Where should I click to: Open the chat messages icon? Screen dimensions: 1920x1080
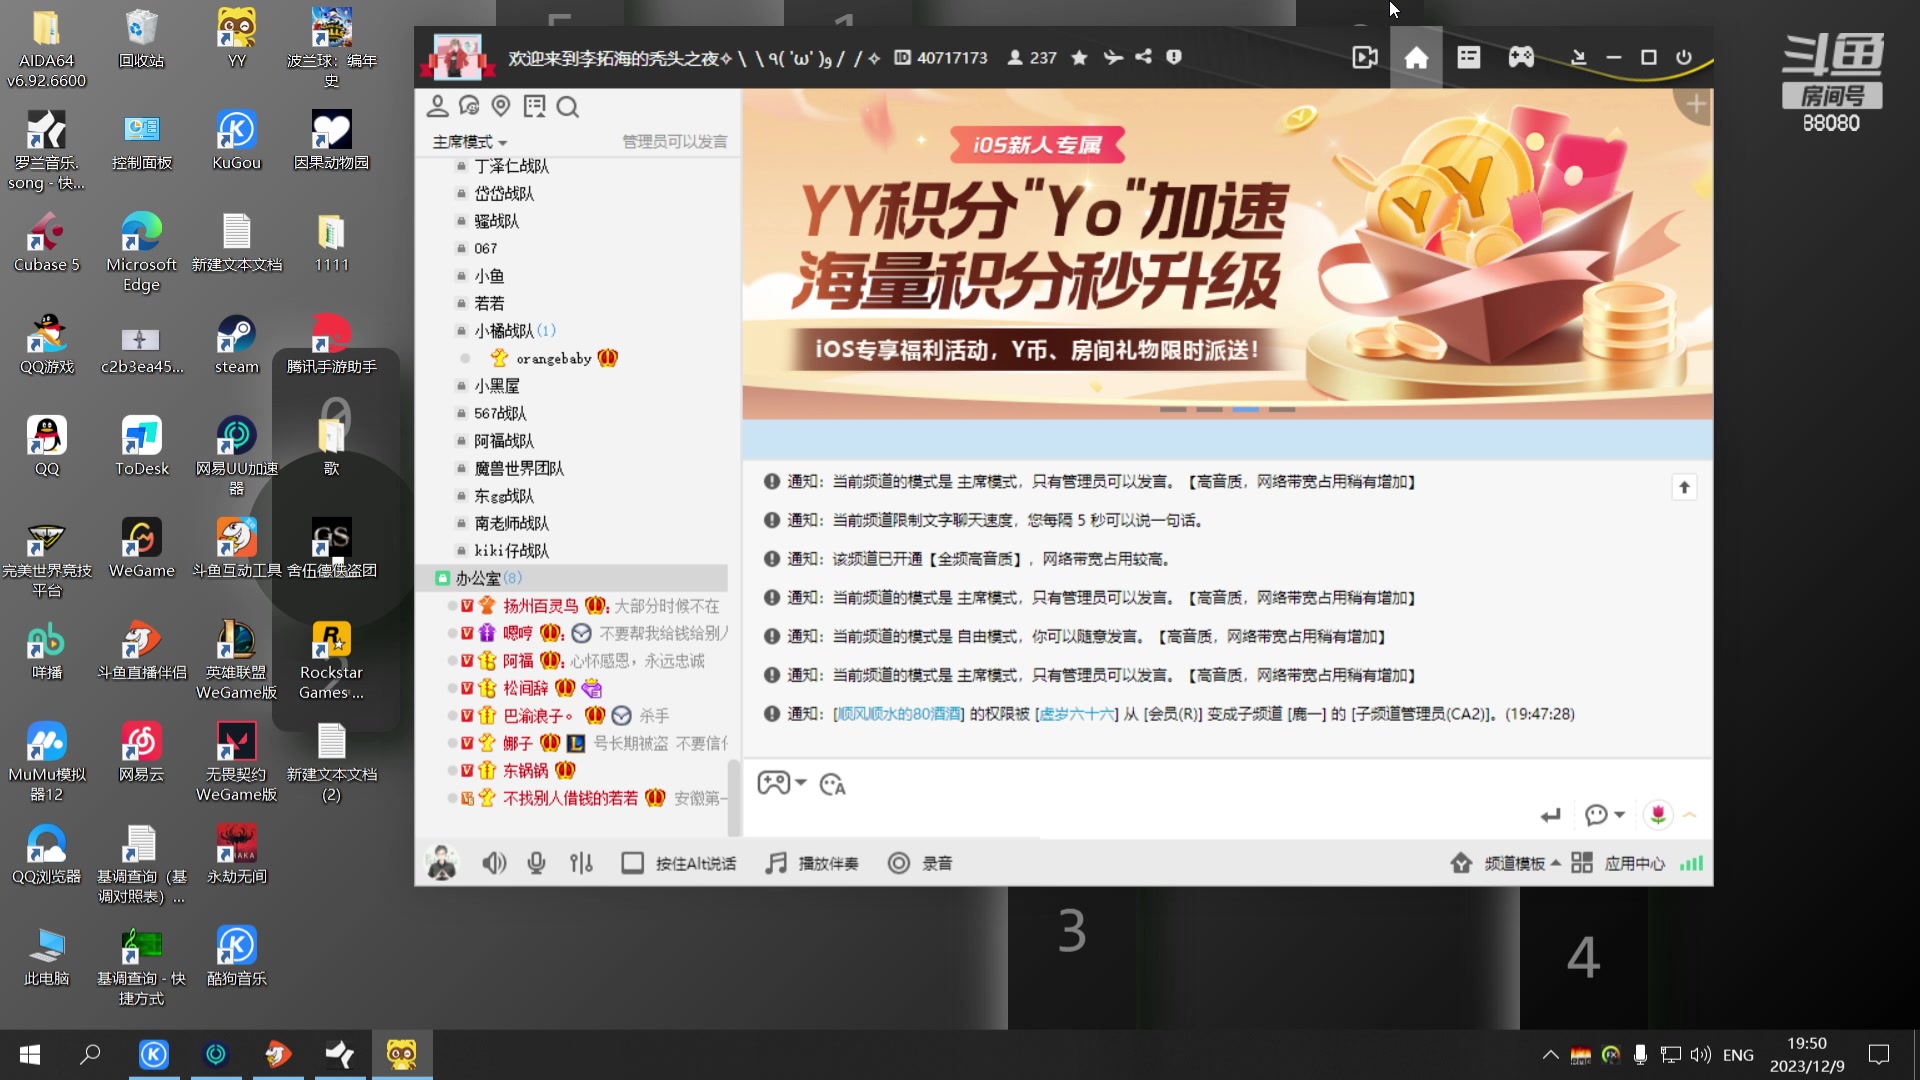click(469, 106)
